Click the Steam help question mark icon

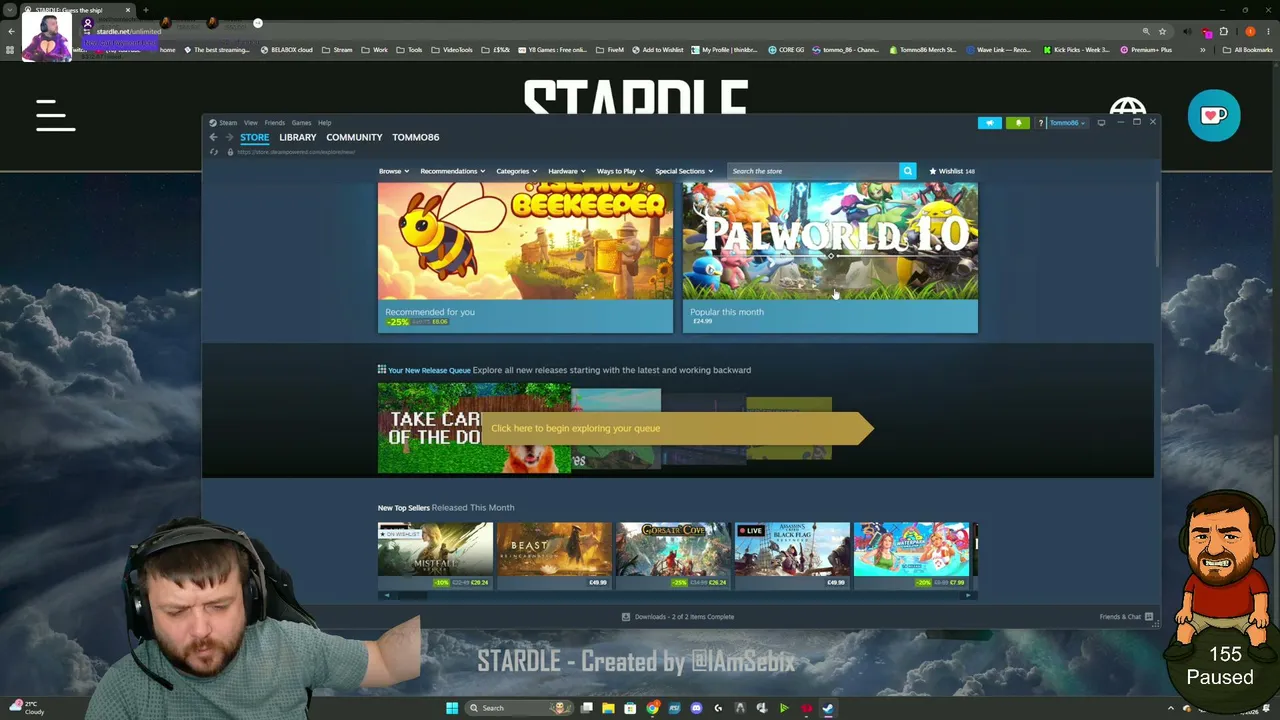click(1040, 123)
